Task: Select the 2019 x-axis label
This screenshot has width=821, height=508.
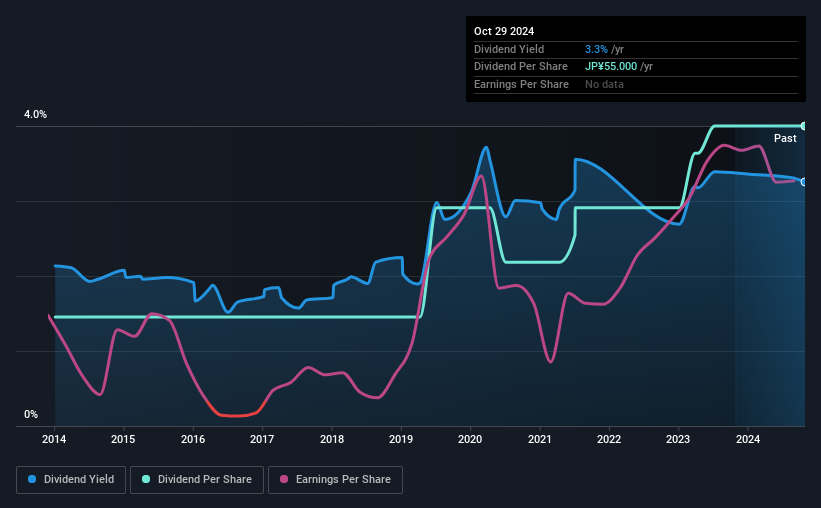Action: coord(401,439)
